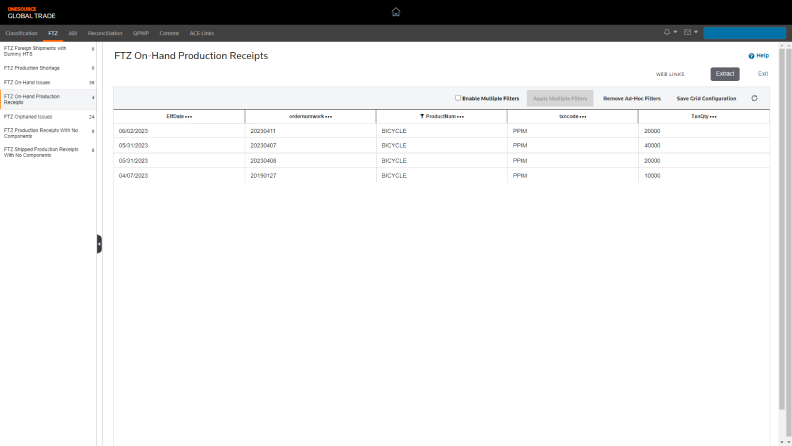
Task: Switch to the Reconciliation tab
Action: pyautogui.click(x=105, y=33)
